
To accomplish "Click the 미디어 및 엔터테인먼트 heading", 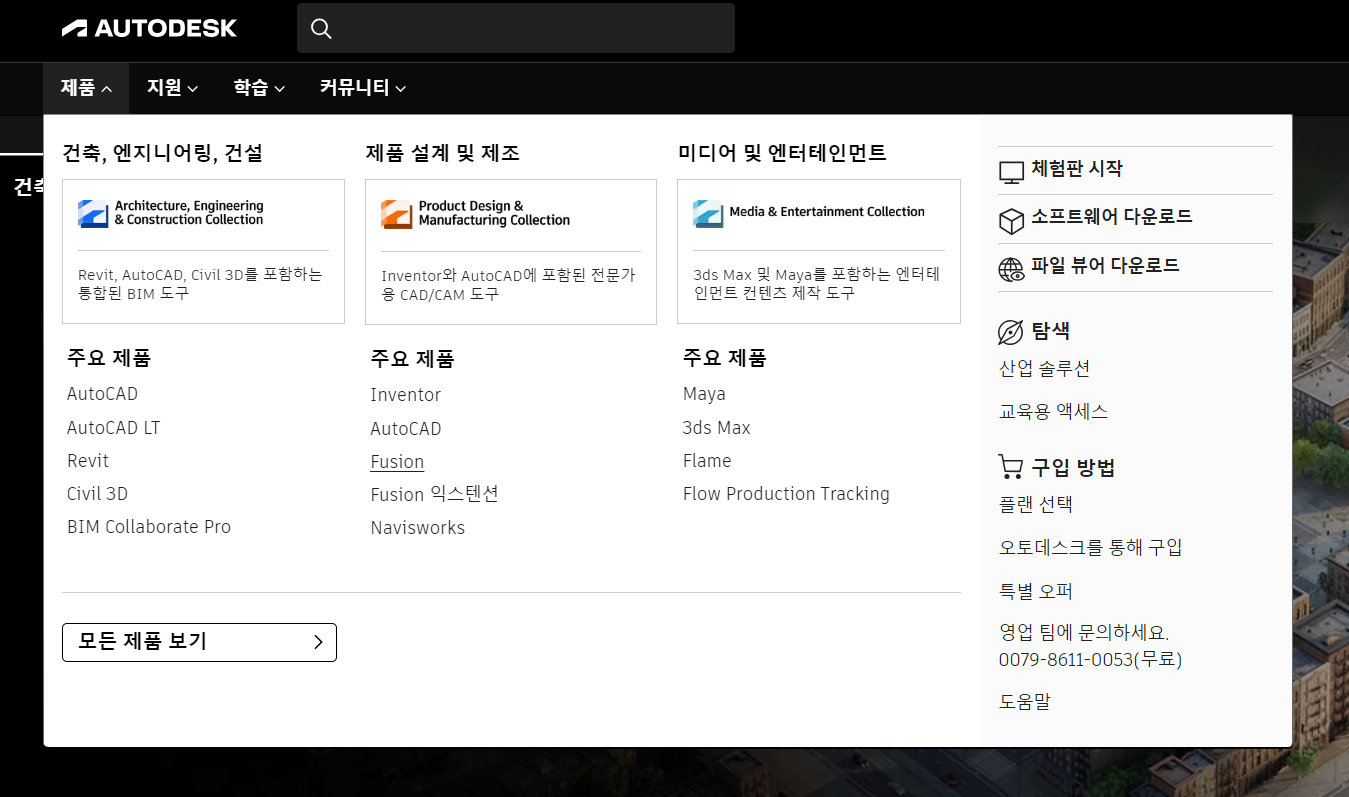I will tap(782, 153).
